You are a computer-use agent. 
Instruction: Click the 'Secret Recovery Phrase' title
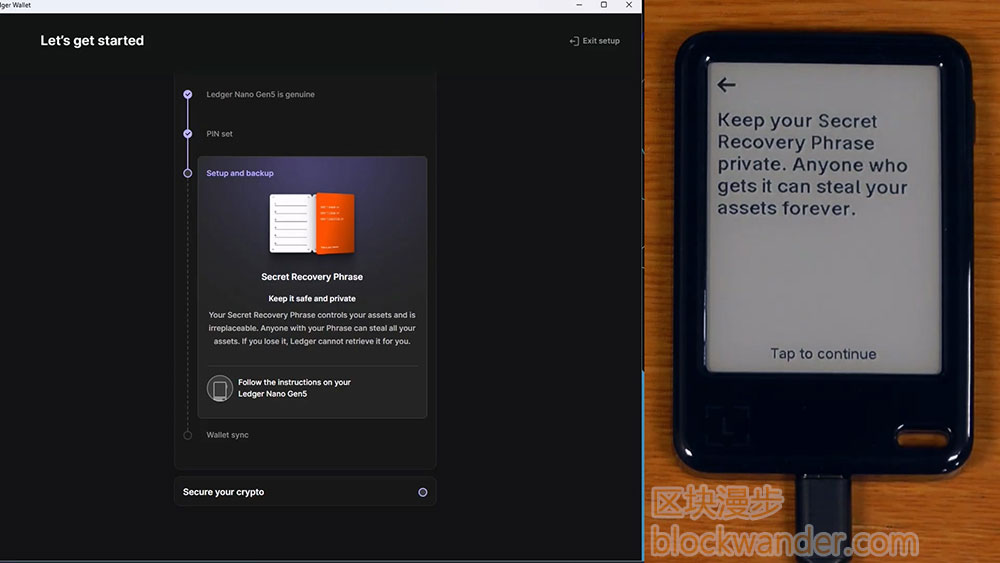pos(312,277)
